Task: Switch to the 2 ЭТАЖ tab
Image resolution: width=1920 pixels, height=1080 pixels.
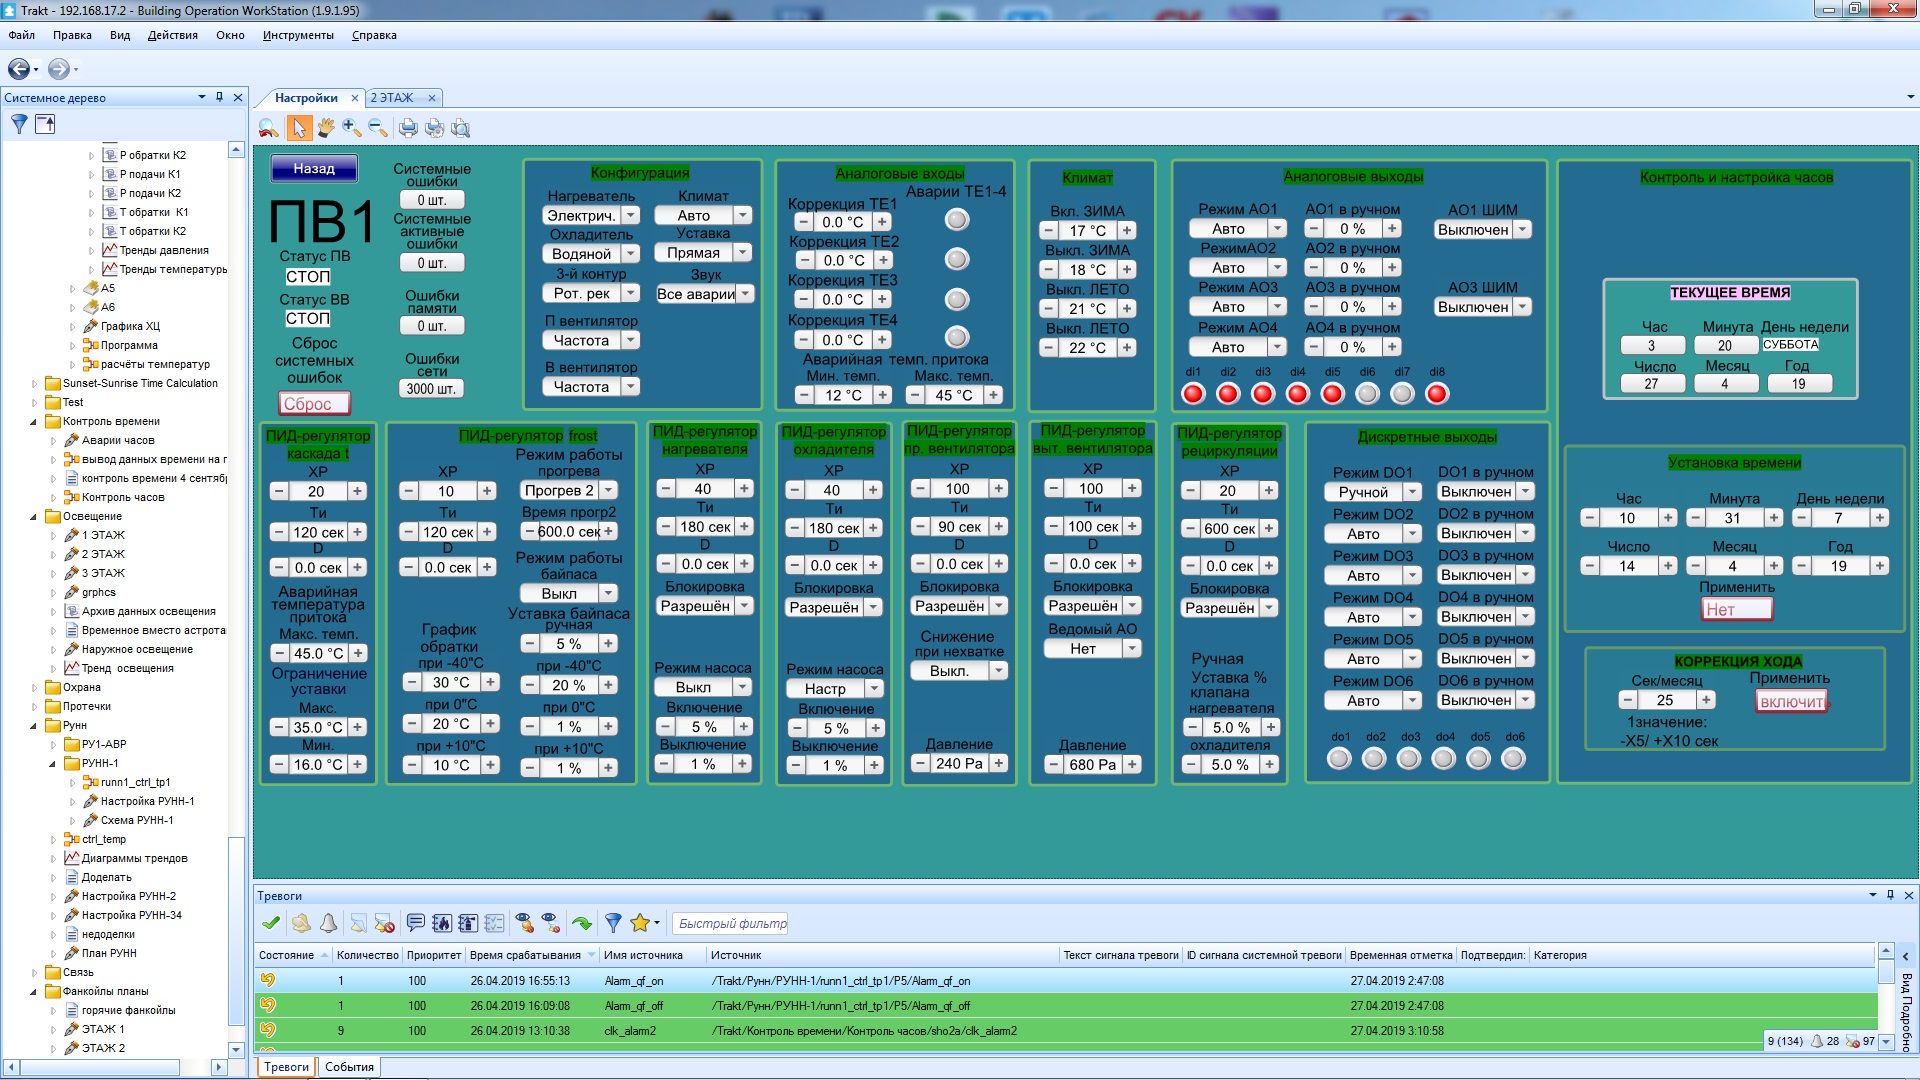Action: click(392, 98)
